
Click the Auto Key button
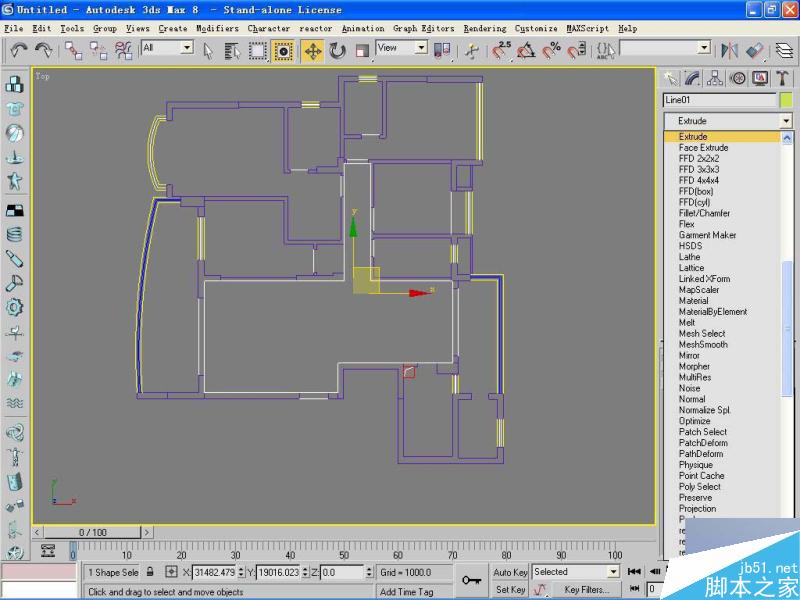(x=510, y=571)
